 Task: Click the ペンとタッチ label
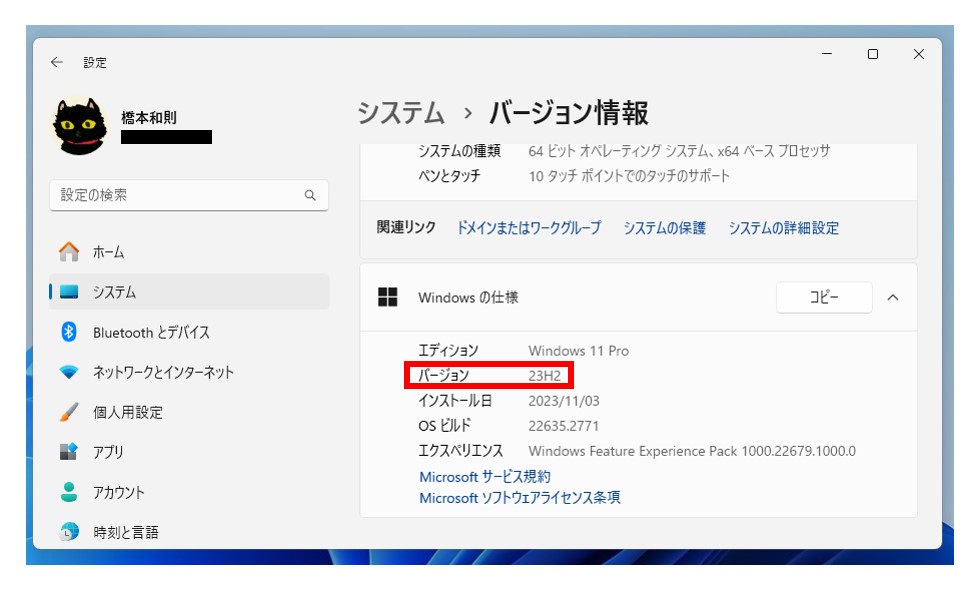449,176
